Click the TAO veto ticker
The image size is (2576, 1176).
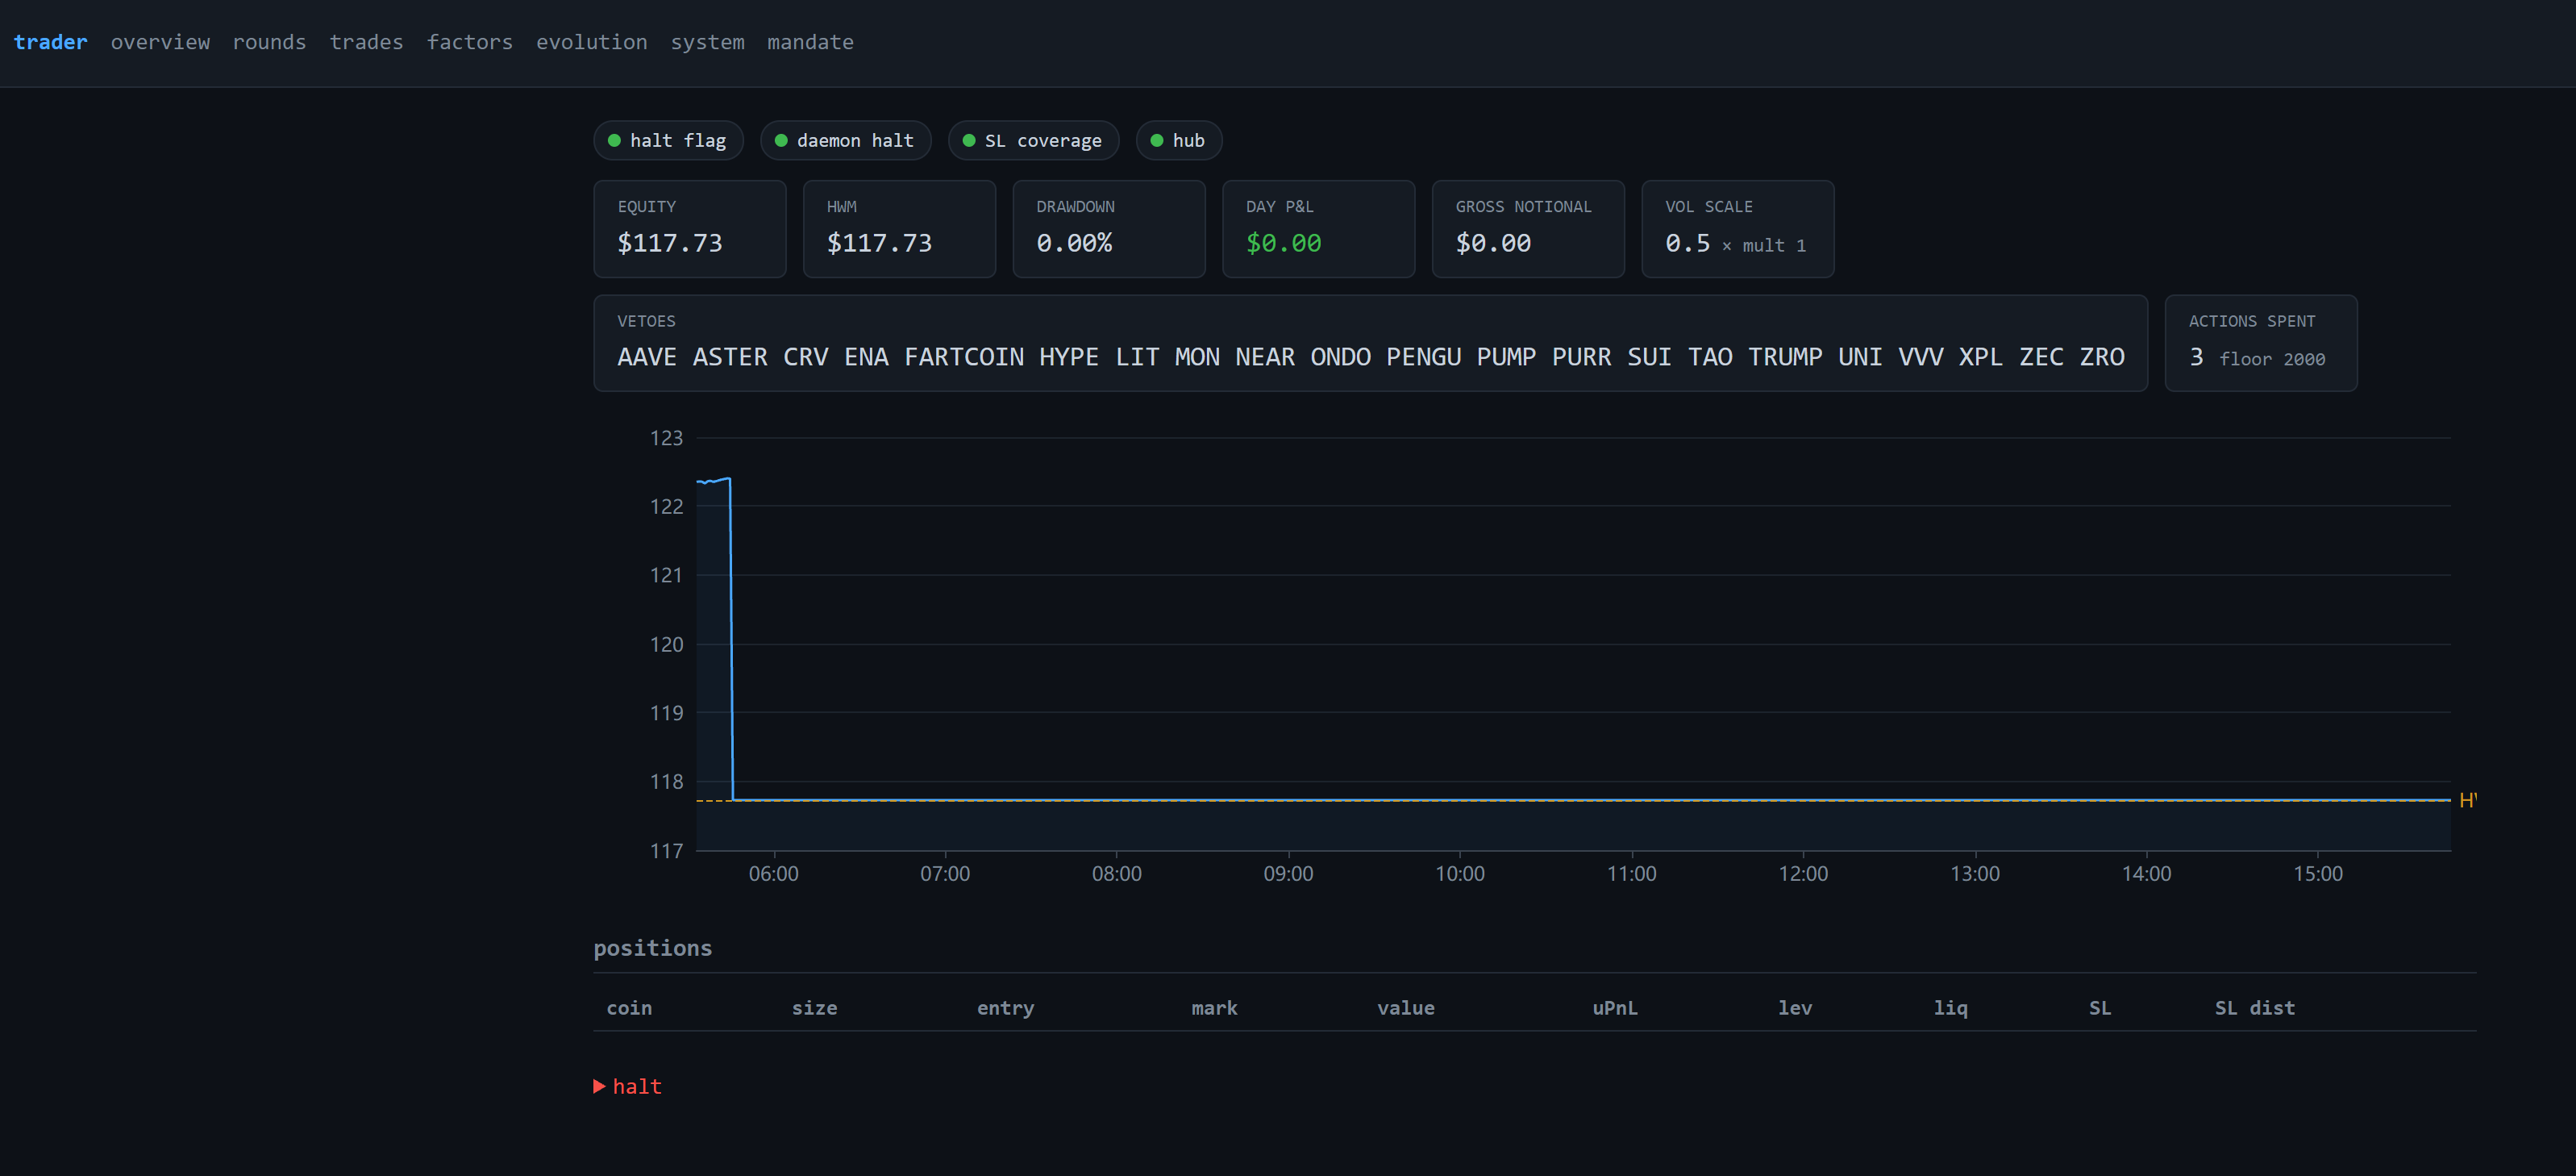coord(1710,357)
